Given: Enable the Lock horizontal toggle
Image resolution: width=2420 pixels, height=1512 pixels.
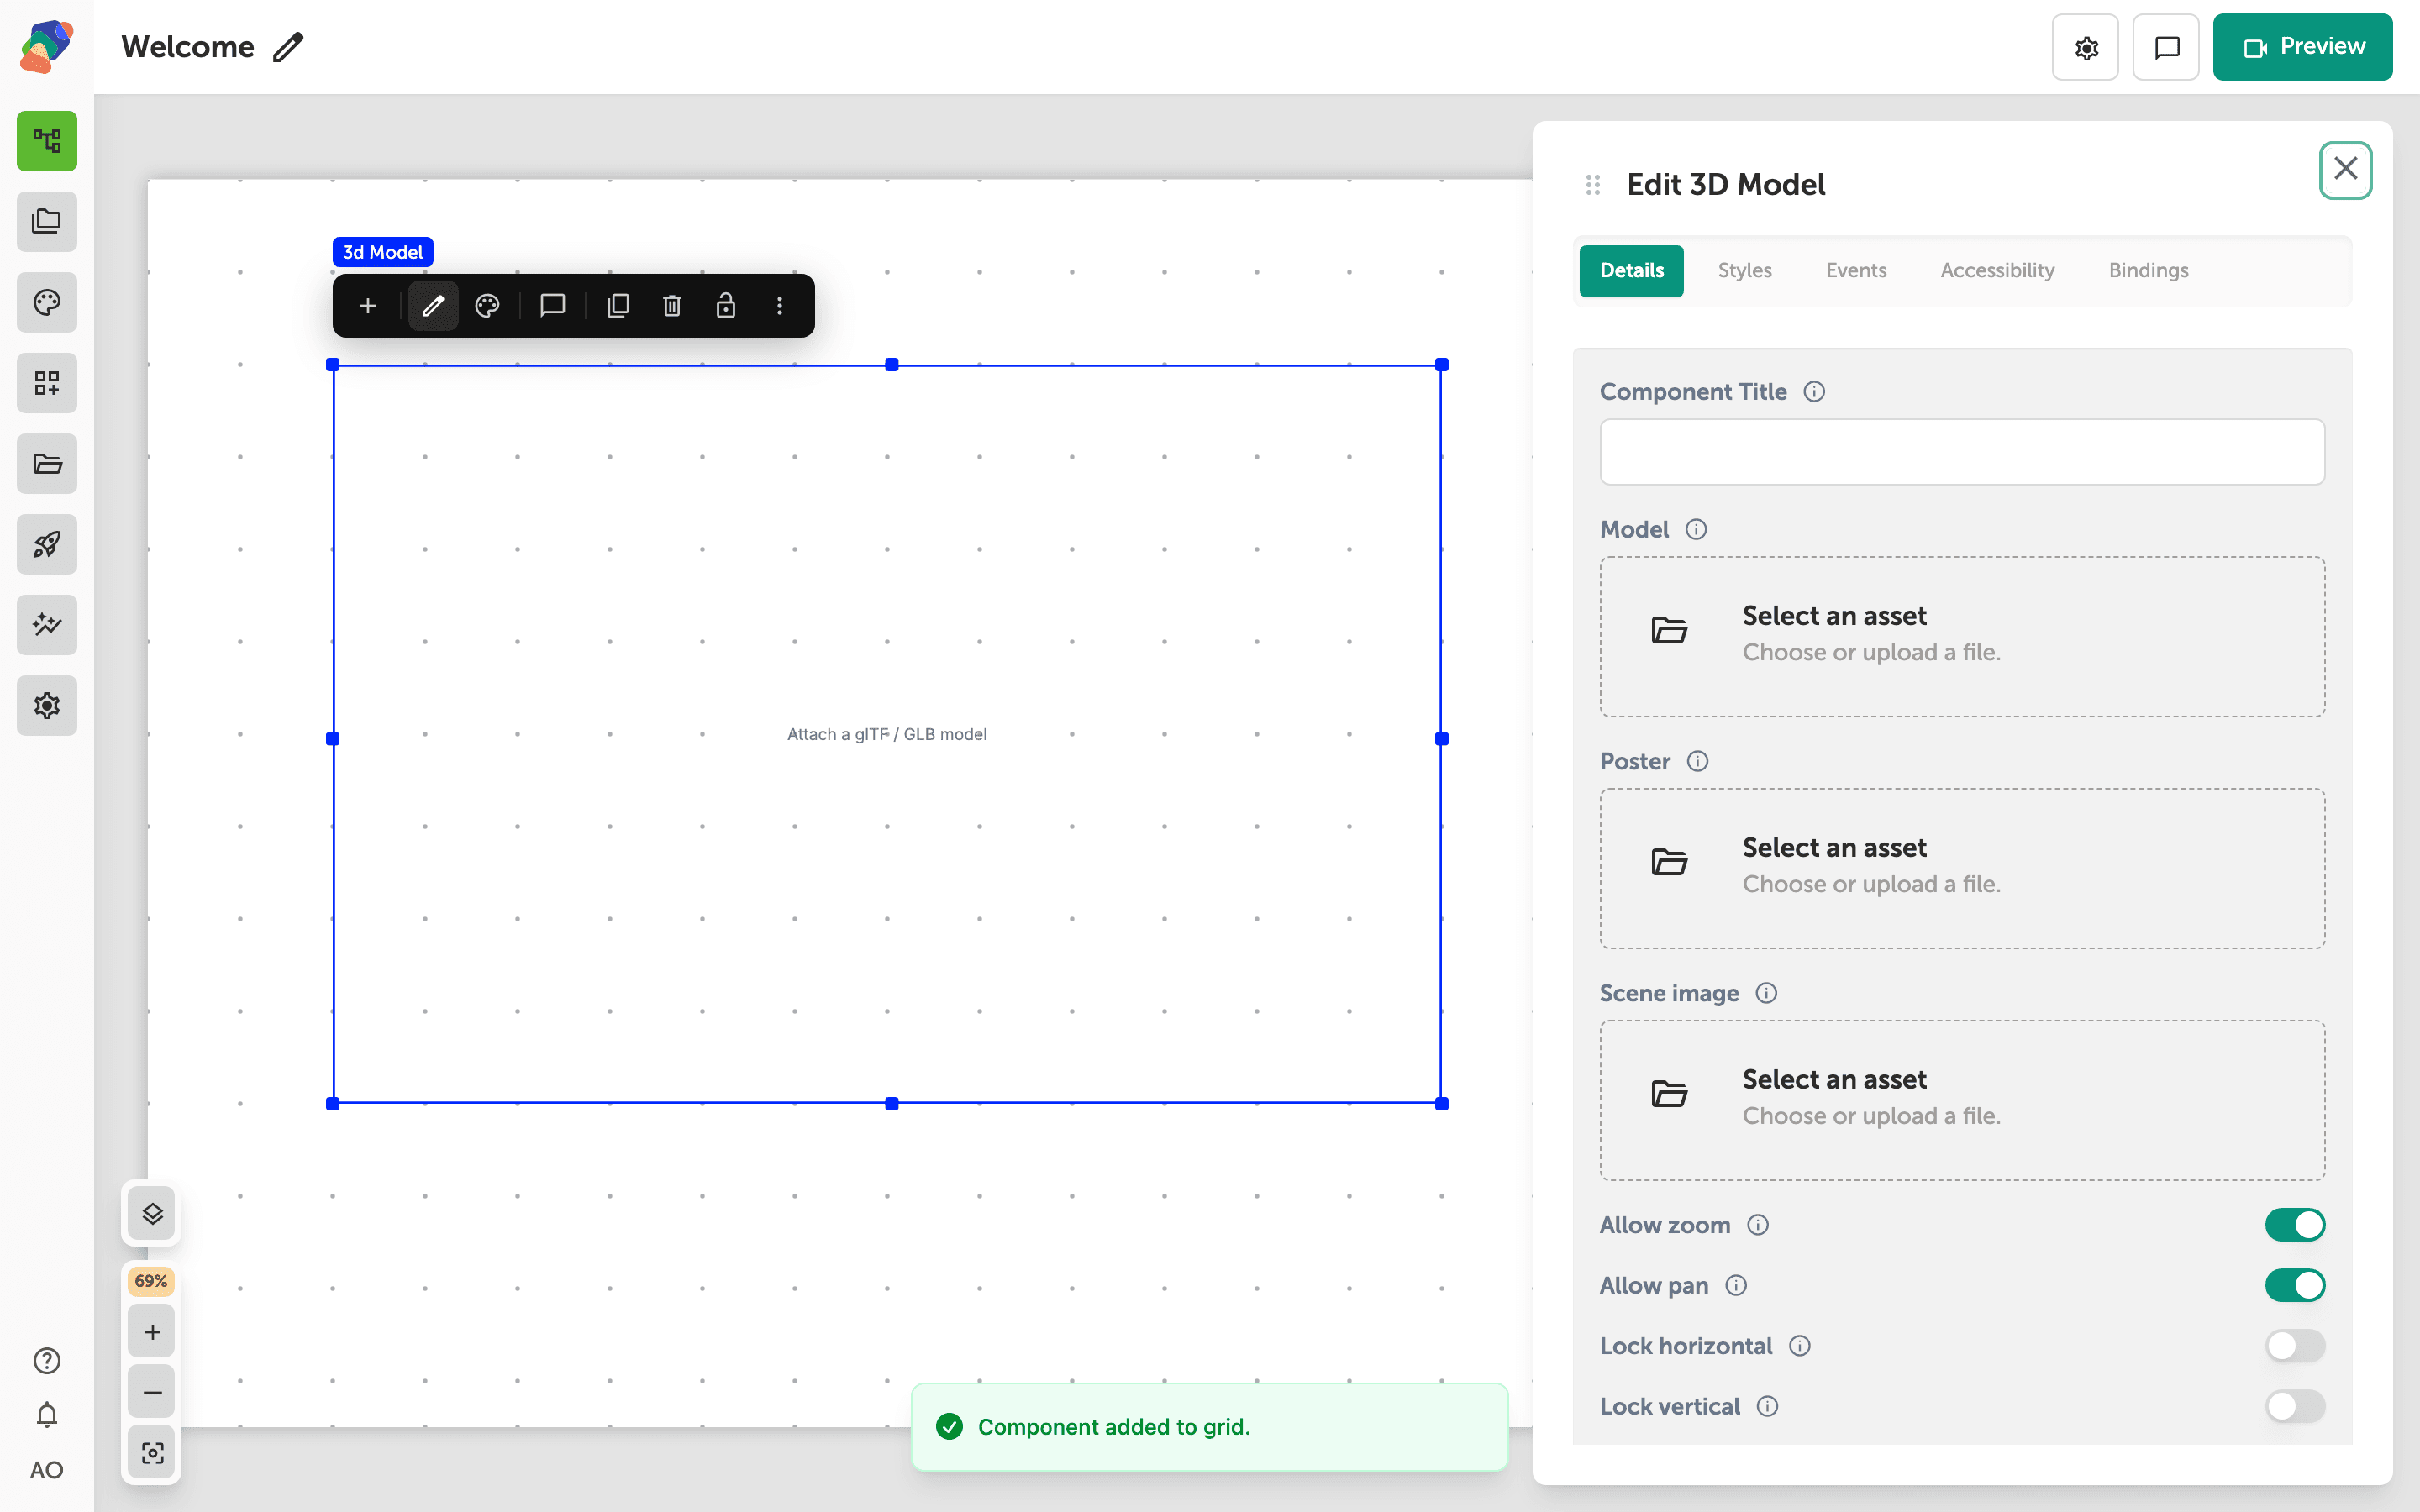Looking at the screenshot, I should [x=2295, y=1346].
